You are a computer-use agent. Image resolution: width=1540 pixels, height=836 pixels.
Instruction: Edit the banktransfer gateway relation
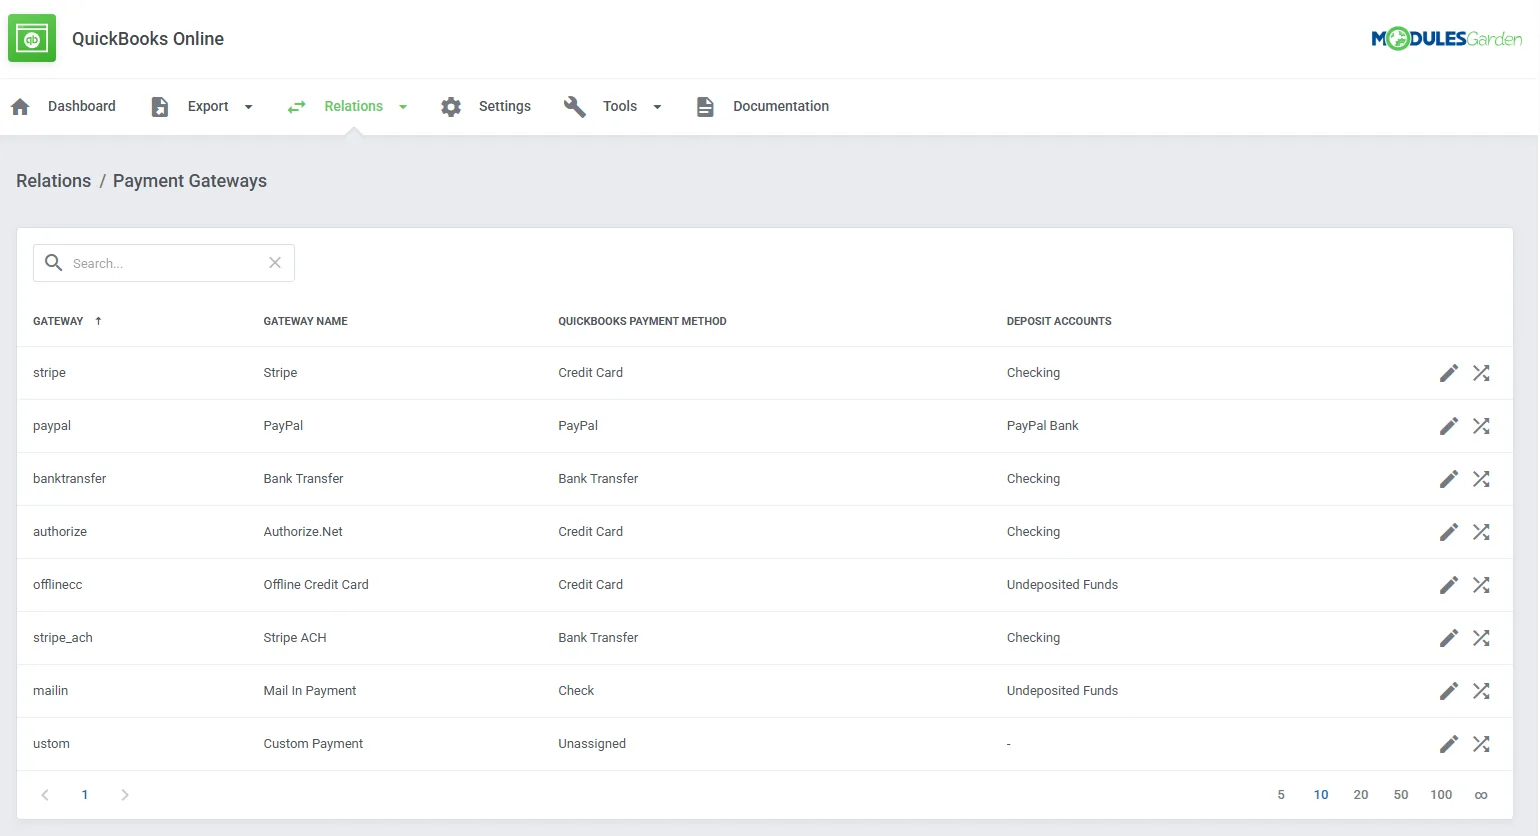pos(1449,479)
